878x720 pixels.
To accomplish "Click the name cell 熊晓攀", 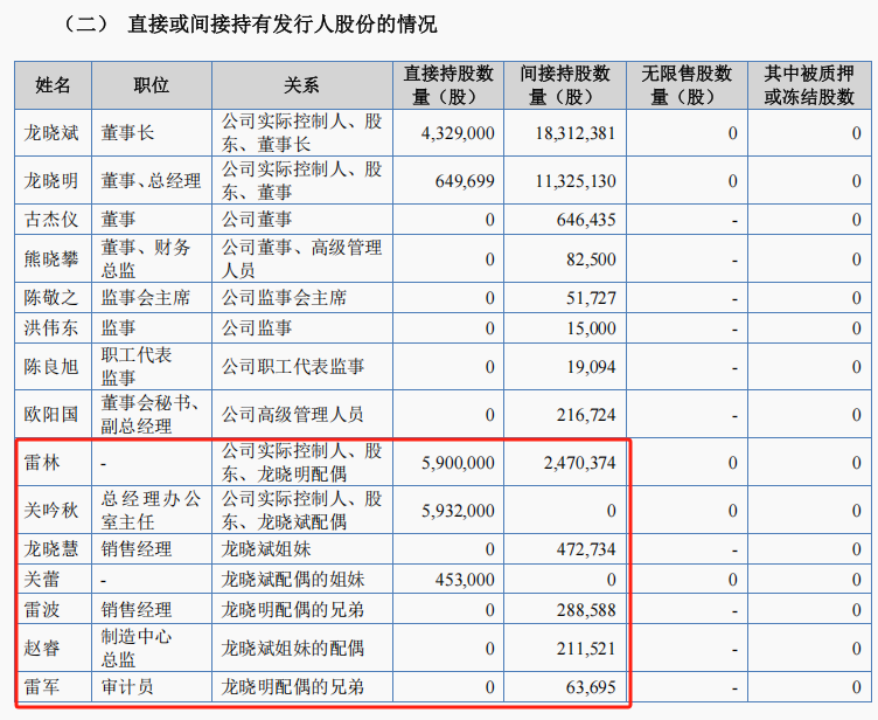I will tap(51, 259).
